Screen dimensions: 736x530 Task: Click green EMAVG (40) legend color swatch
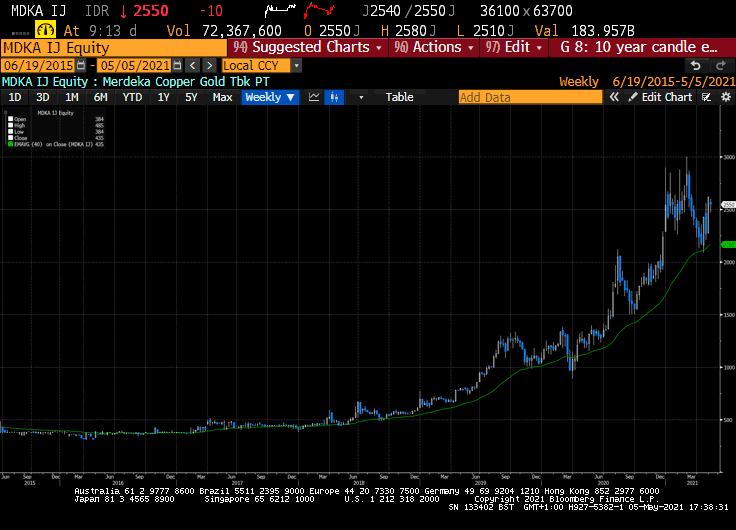(x=10, y=144)
